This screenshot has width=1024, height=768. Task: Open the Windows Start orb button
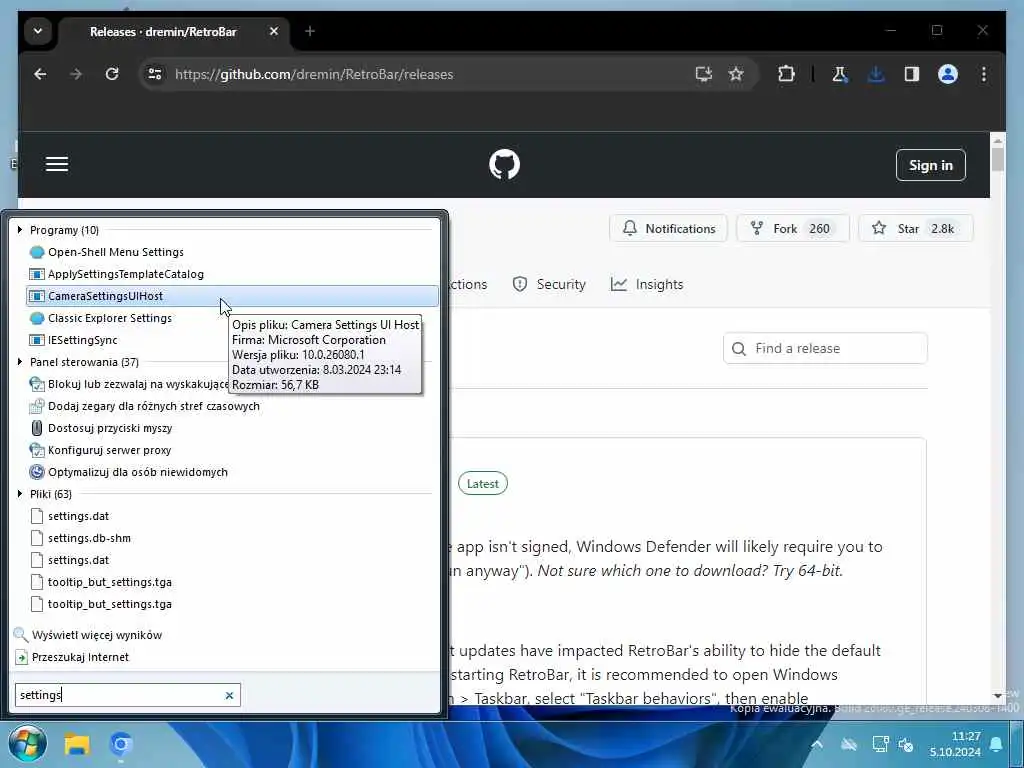27,743
